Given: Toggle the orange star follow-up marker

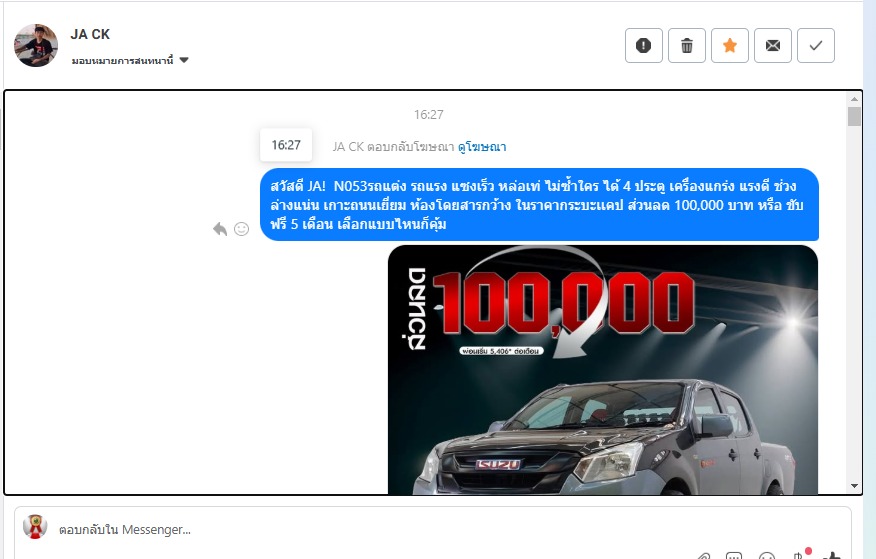Looking at the screenshot, I should (730, 45).
